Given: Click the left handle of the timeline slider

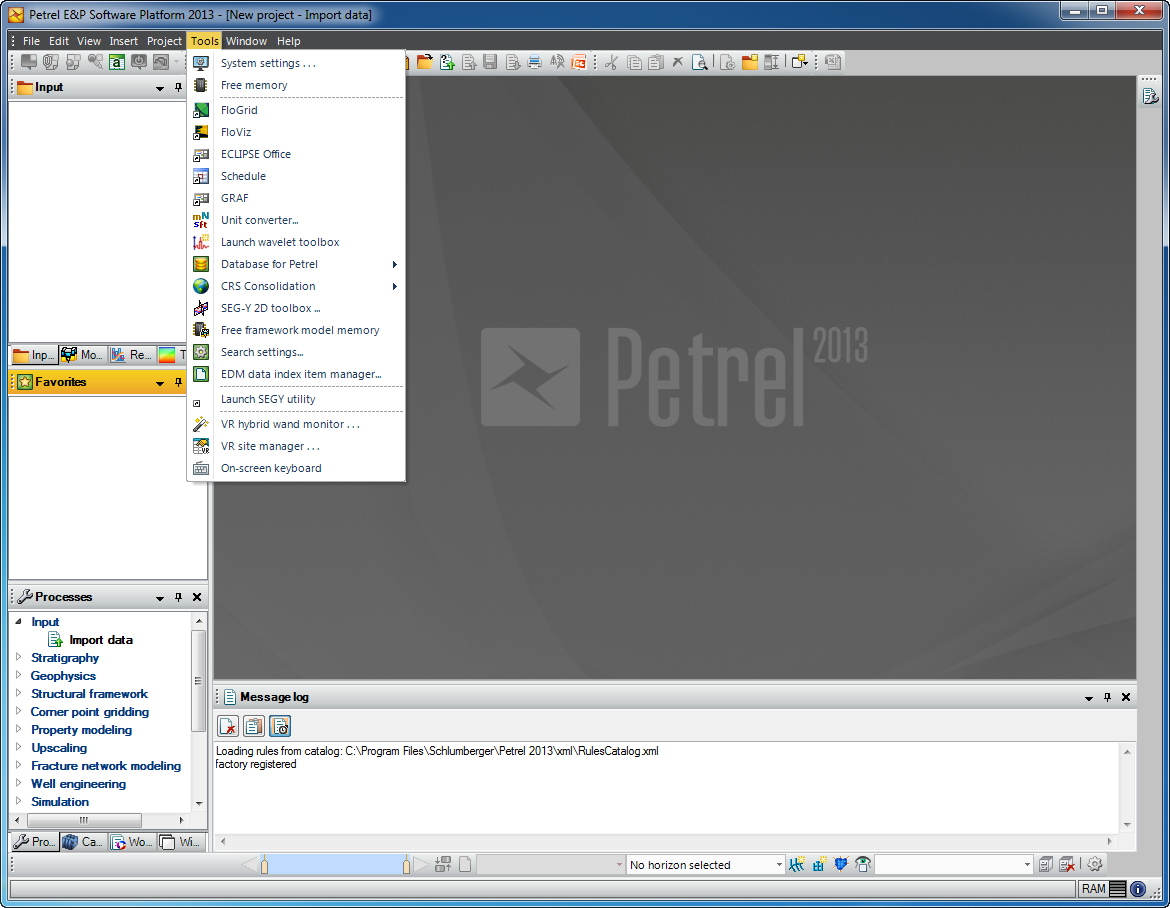Looking at the screenshot, I should pyautogui.click(x=264, y=865).
